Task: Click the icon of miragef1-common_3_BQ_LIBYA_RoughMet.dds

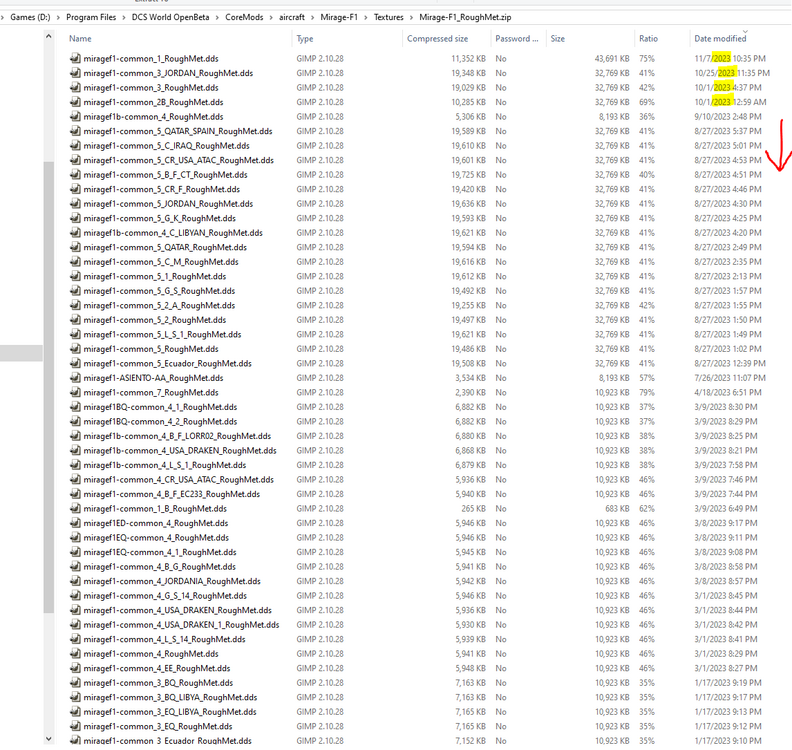Action: click(75, 697)
